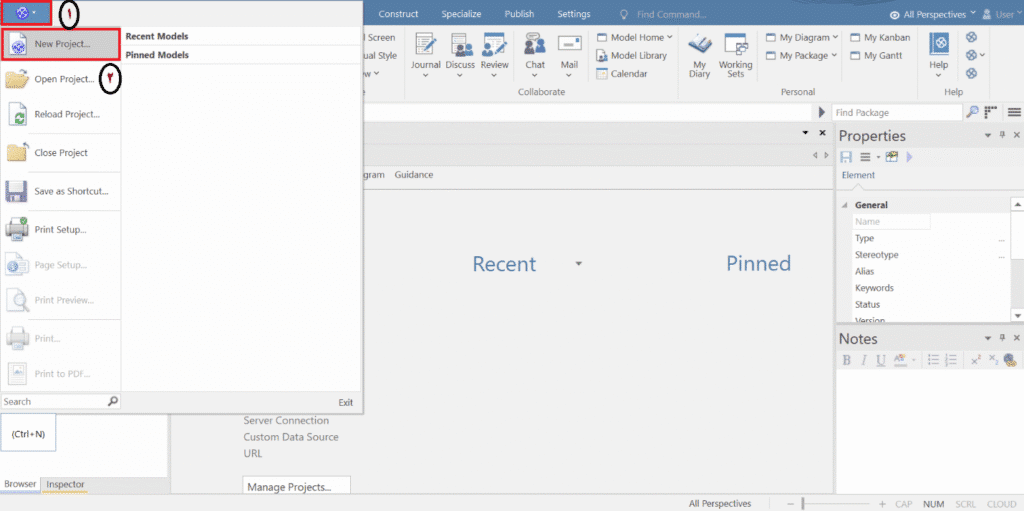This screenshot has height=511, width=1024.
Task: Click New Project in the file menu
Action: click(x=61, y=44)
